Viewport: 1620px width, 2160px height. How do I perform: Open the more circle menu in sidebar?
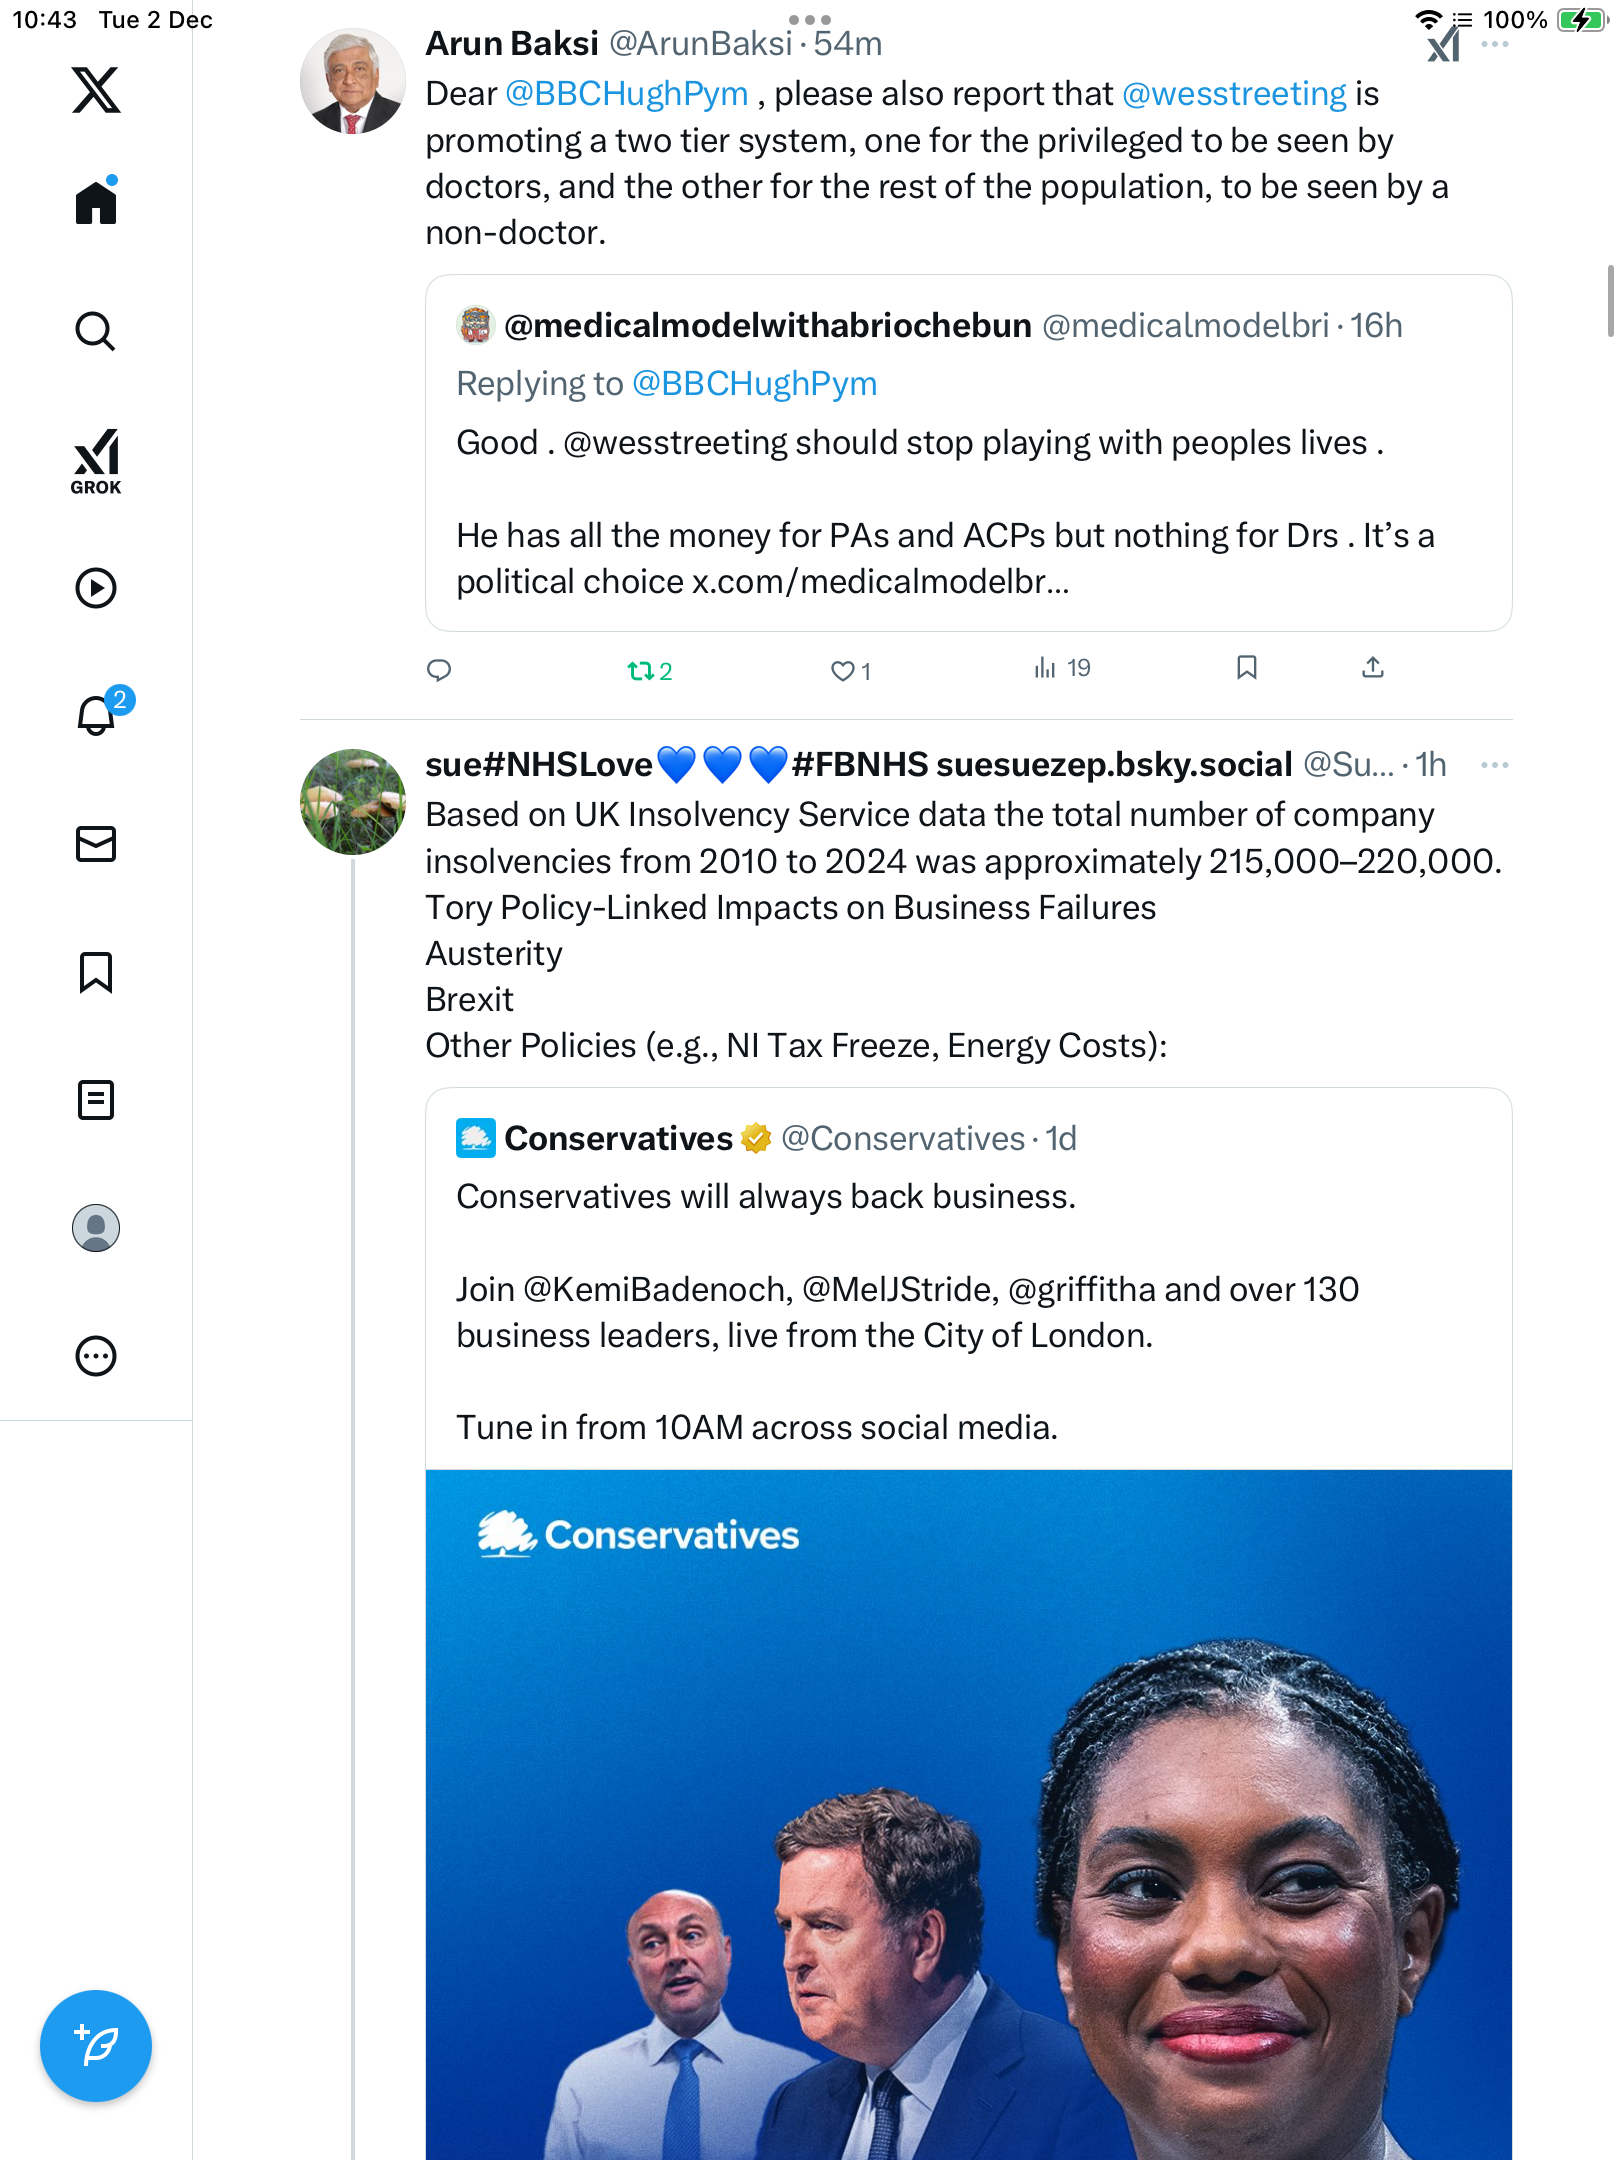[x=96, y=1356]
